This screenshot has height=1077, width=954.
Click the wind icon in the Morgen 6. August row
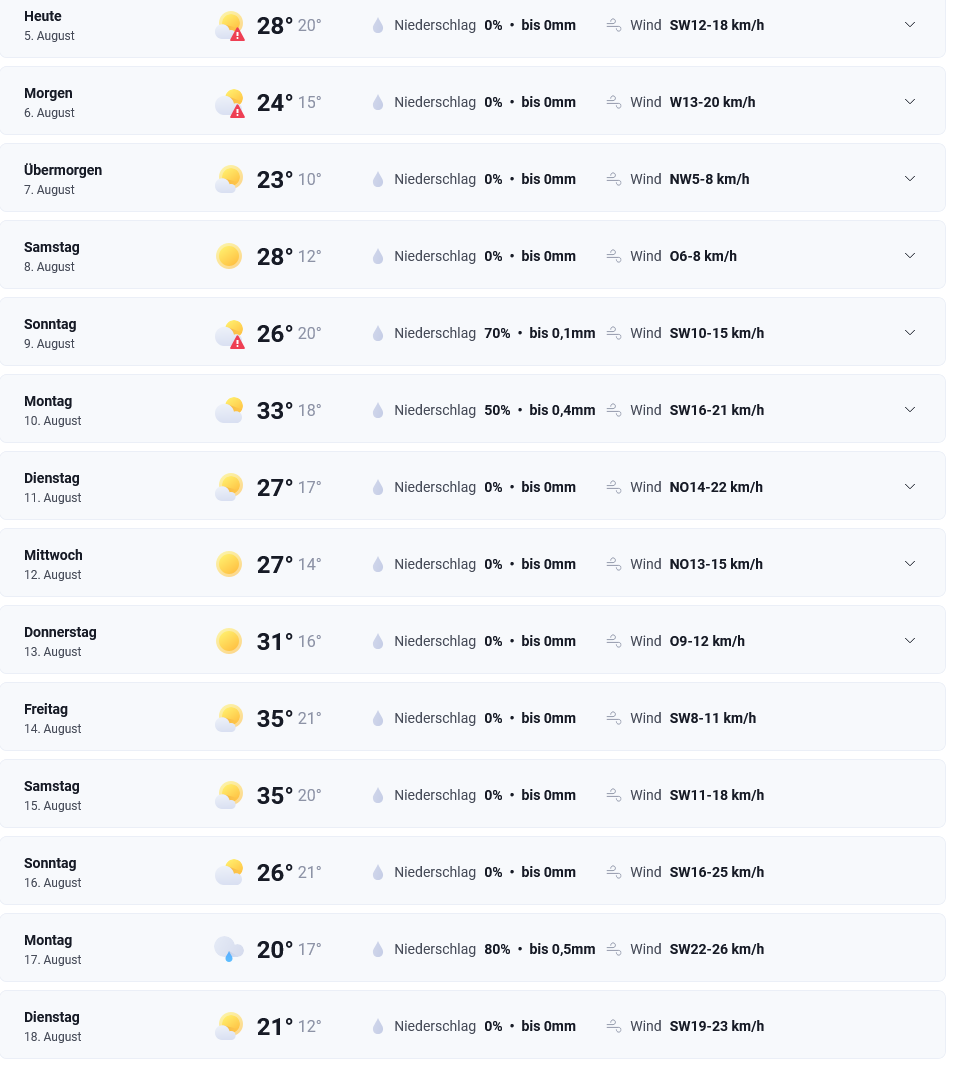pyautogui.click(x=614, y=102)
